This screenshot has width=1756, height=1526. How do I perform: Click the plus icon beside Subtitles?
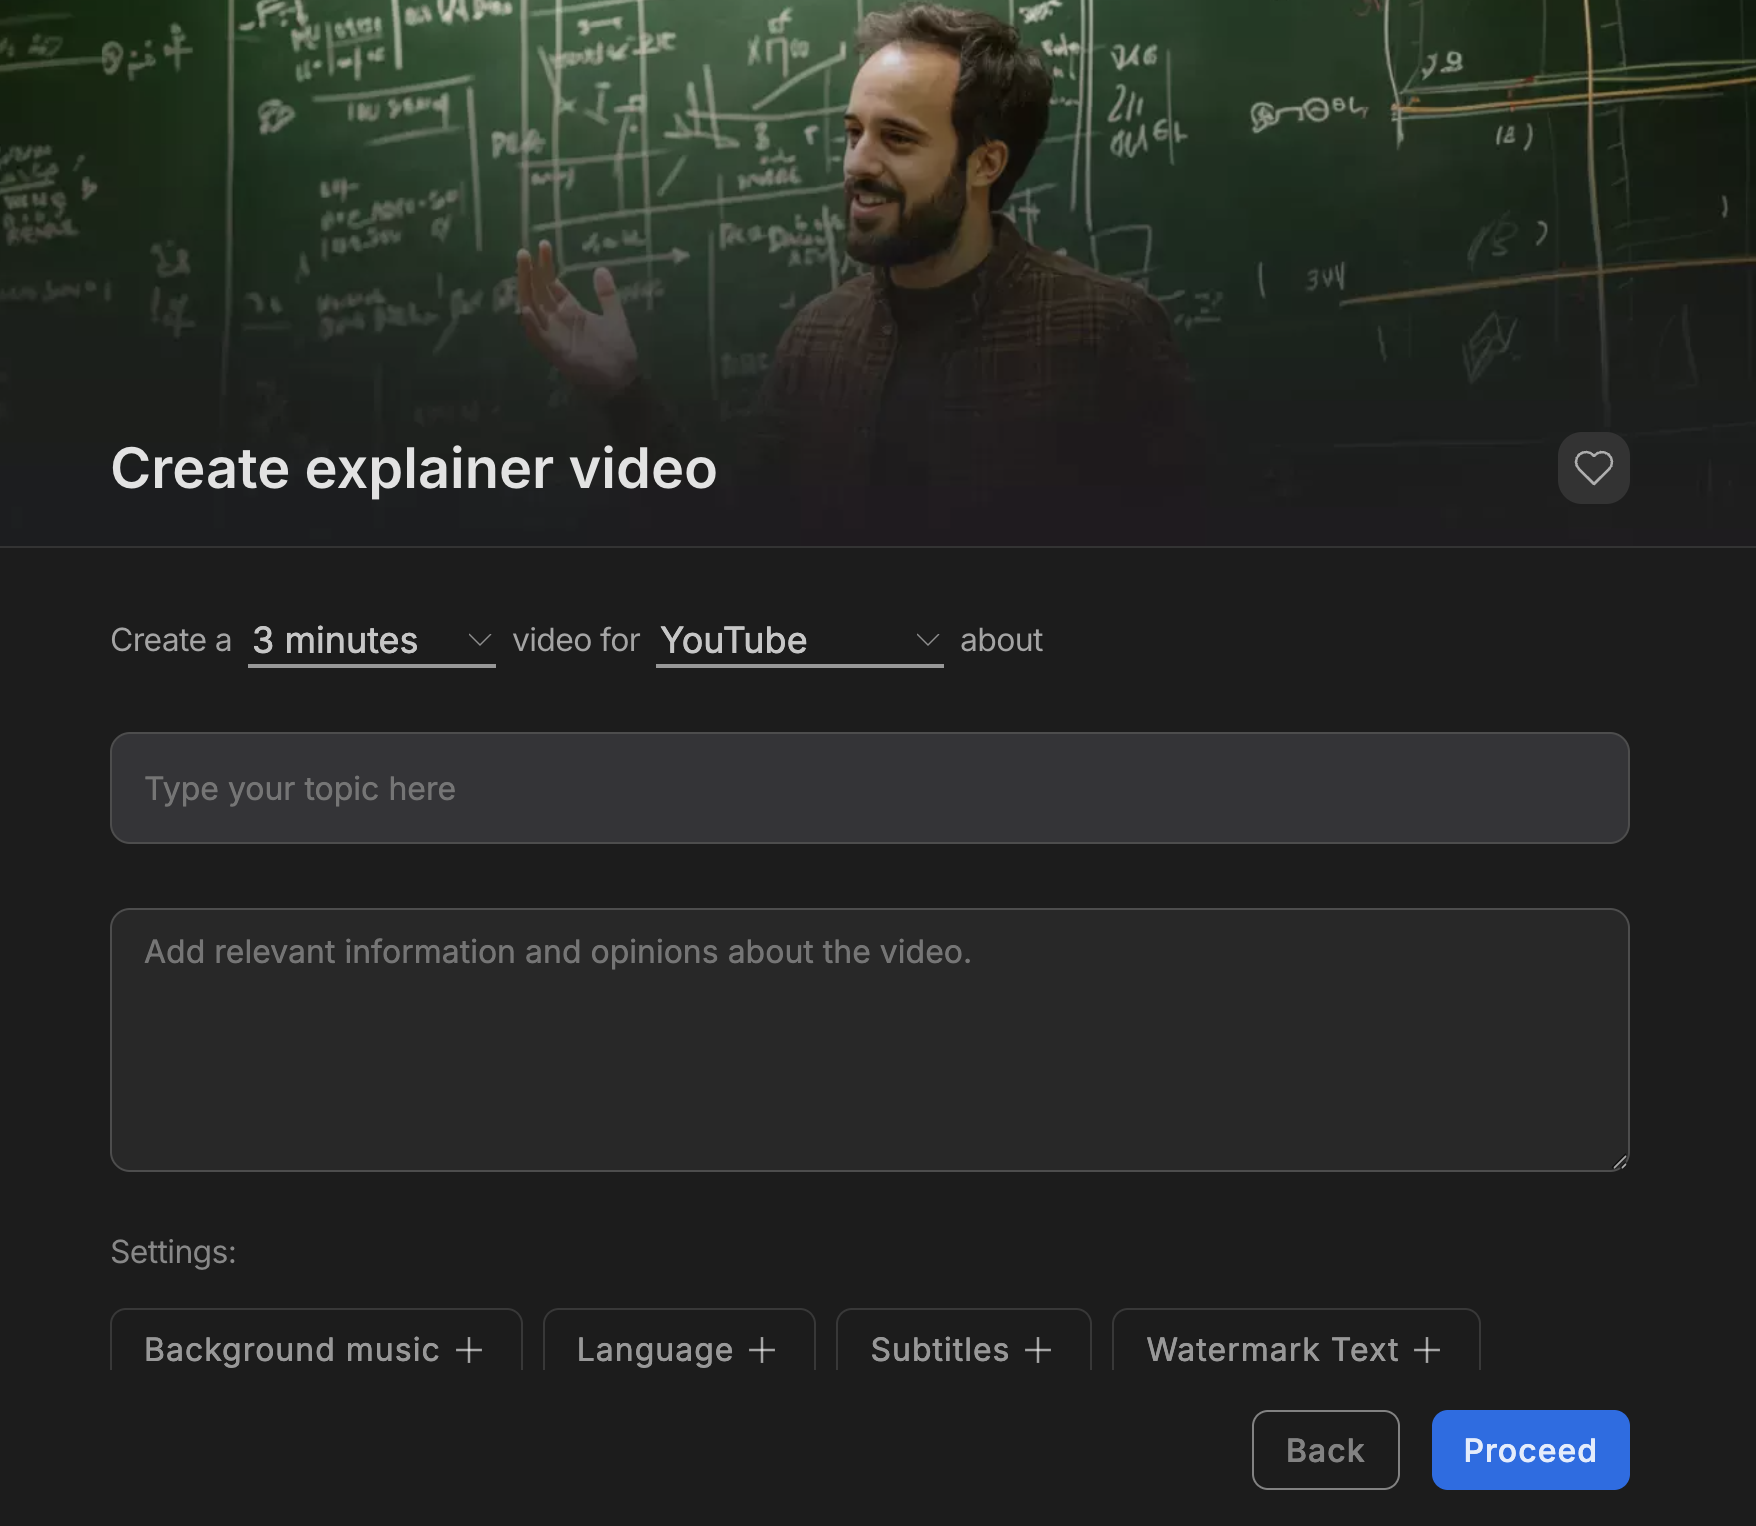(x=1038, y=1350)
